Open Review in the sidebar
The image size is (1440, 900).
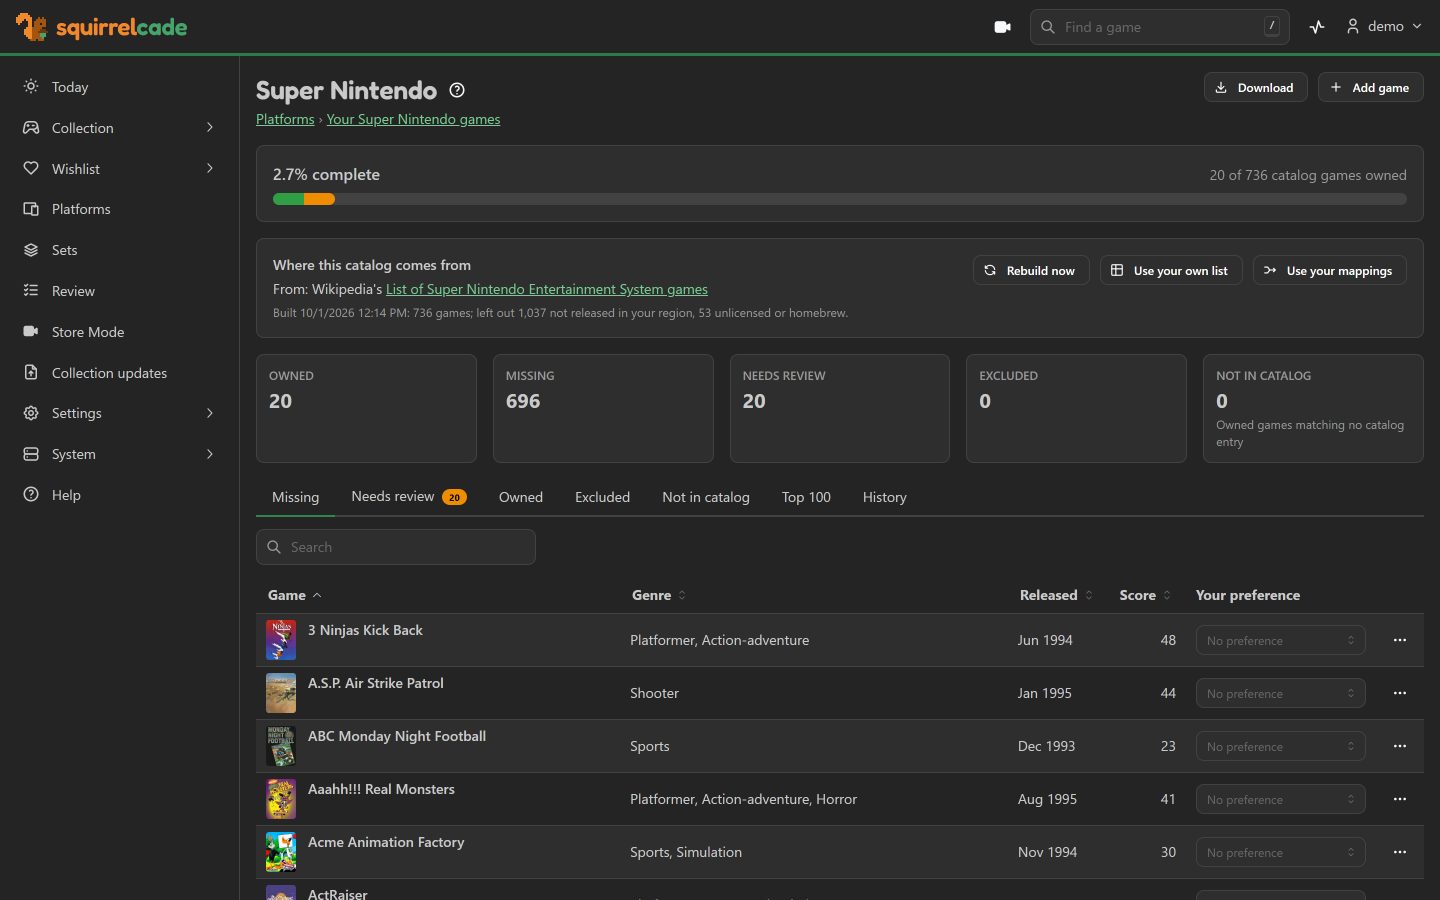(x=120, y=291)
